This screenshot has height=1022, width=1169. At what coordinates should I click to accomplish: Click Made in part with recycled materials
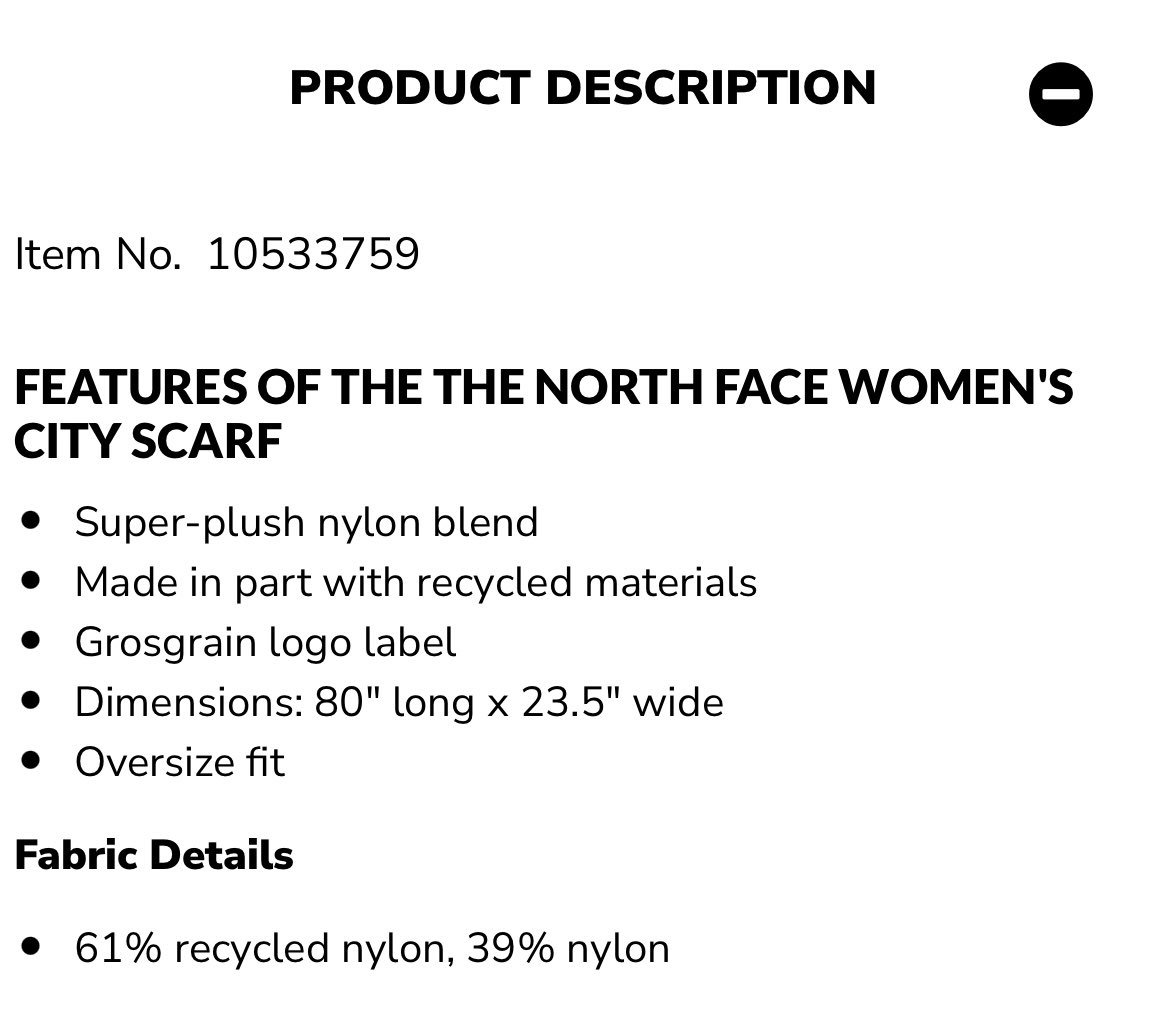point(416,582)
